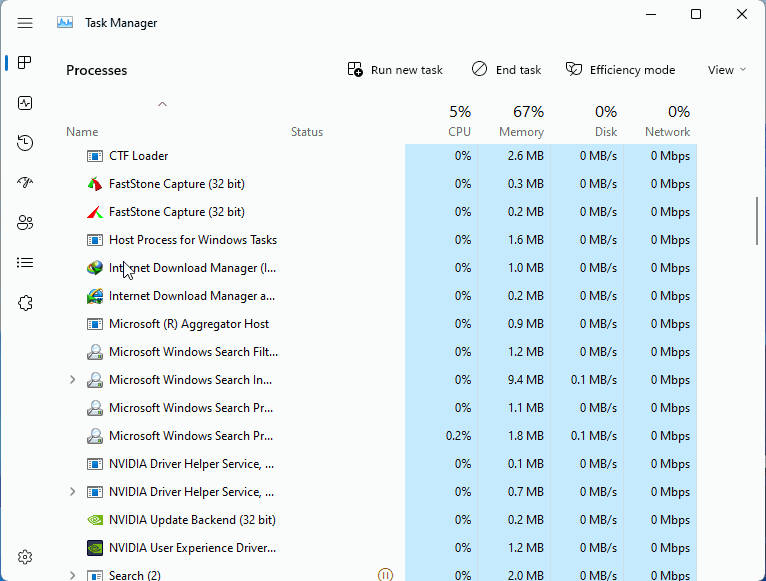The height and width of the screenshot is (581, 766).
Task: Expand the Search (2) process group
Action: coord(72,575)
